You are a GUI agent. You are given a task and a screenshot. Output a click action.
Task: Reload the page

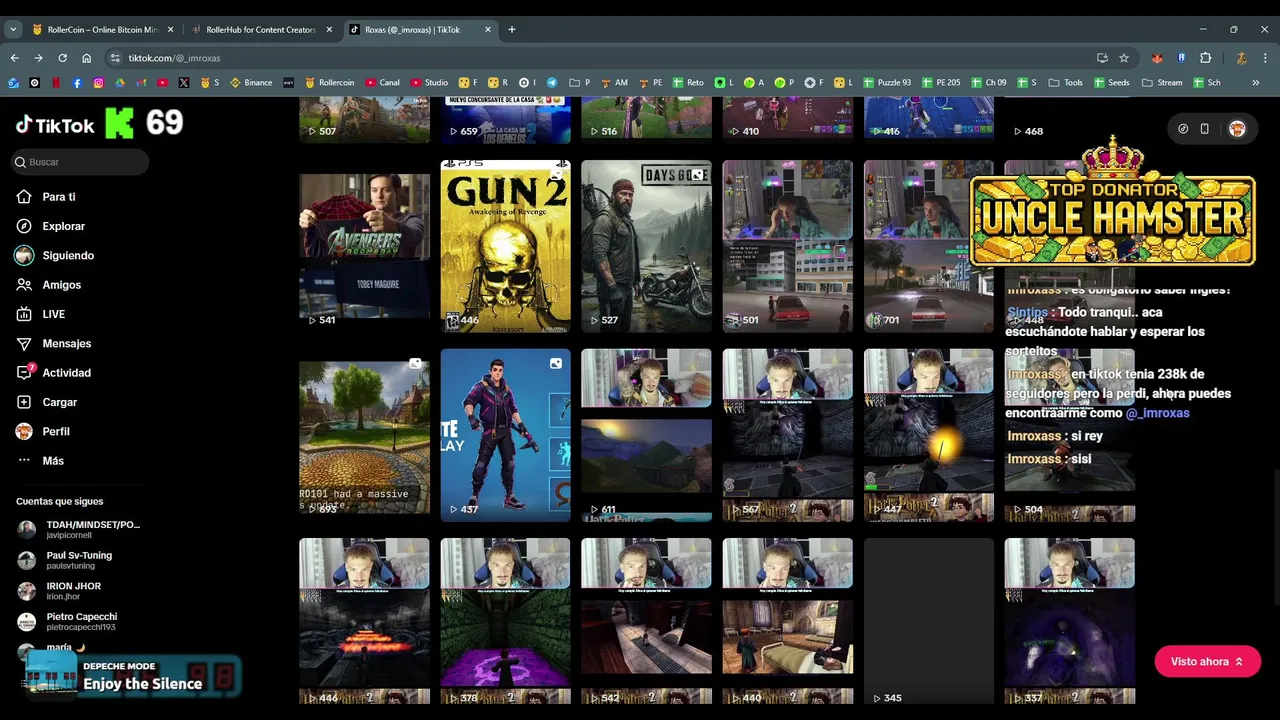(x=62, y=58)
